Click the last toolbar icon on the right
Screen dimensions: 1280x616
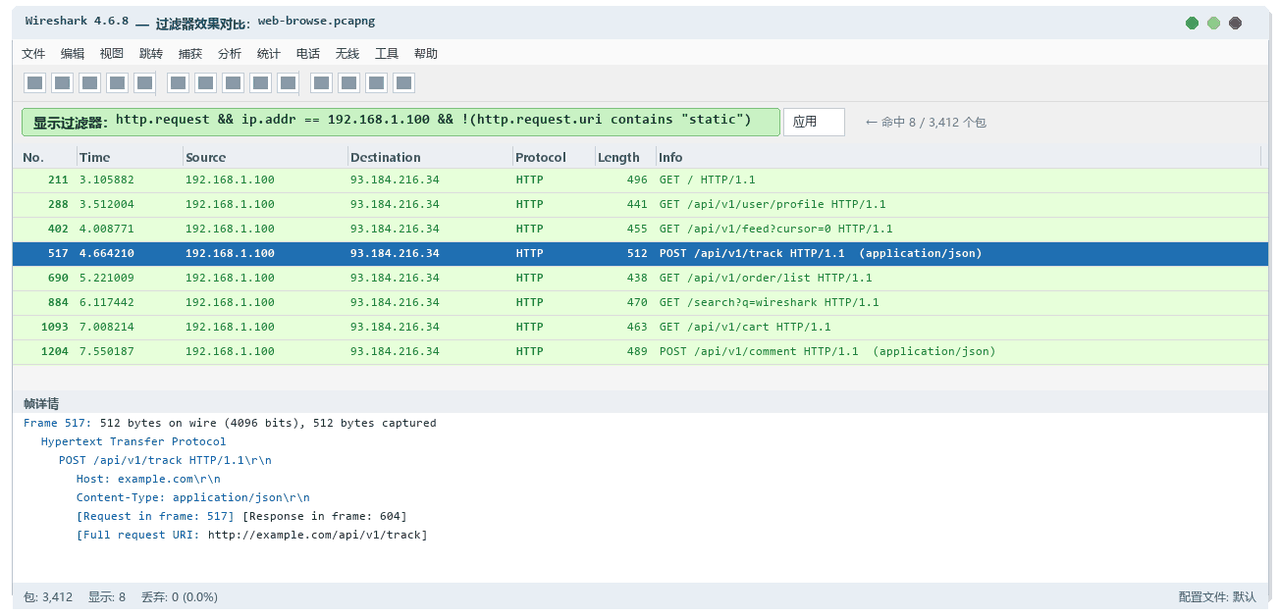(404, 83)
